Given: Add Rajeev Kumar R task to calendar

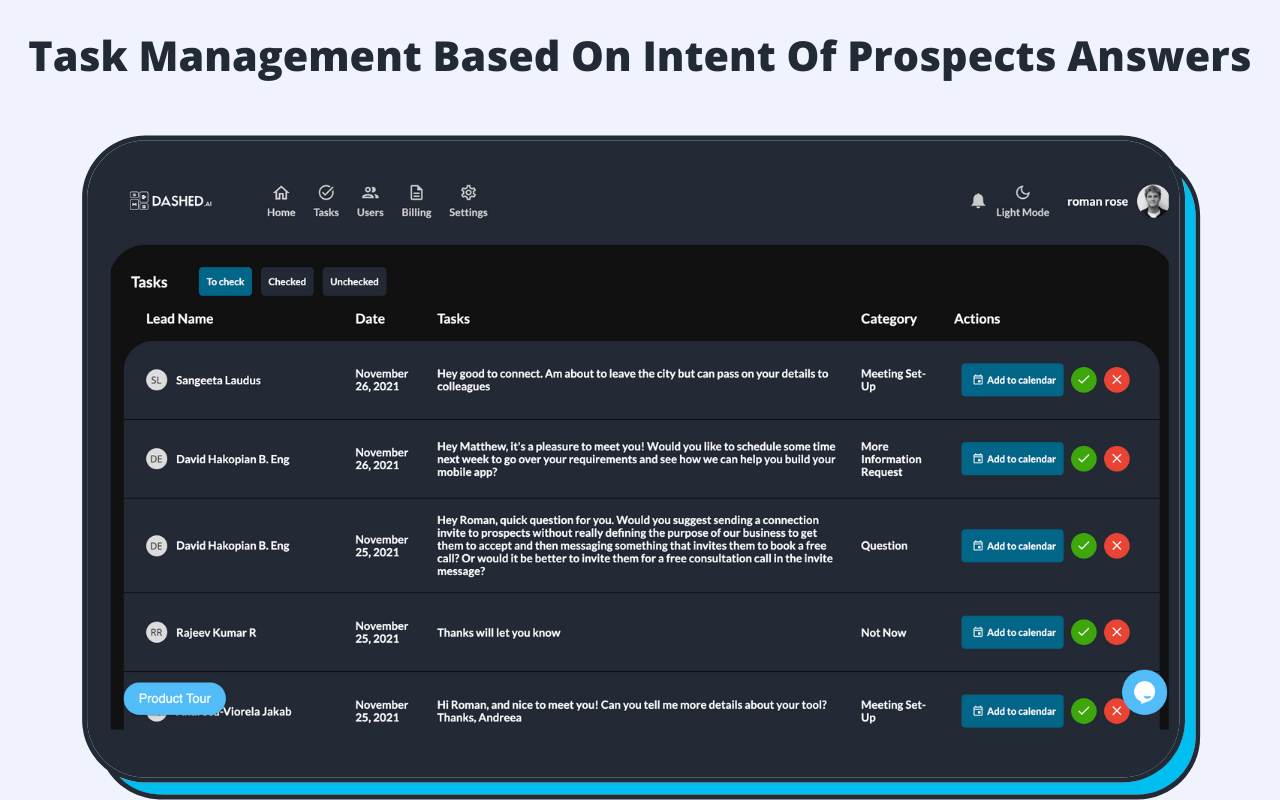Looking at the screenshot, I should pyautogui.click(x=1012, y=632).
